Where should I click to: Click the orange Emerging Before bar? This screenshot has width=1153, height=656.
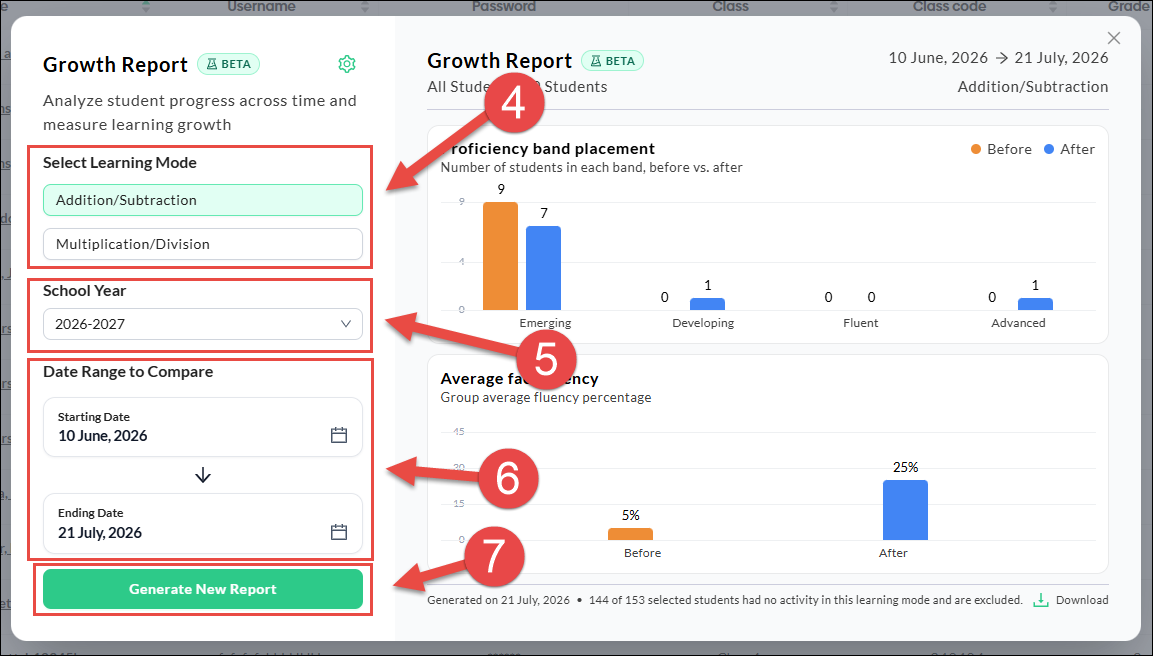500,256
